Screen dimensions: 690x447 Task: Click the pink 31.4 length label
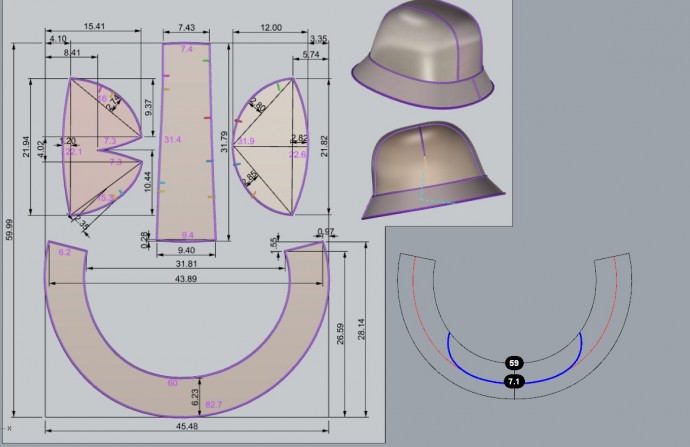(172, 140)
